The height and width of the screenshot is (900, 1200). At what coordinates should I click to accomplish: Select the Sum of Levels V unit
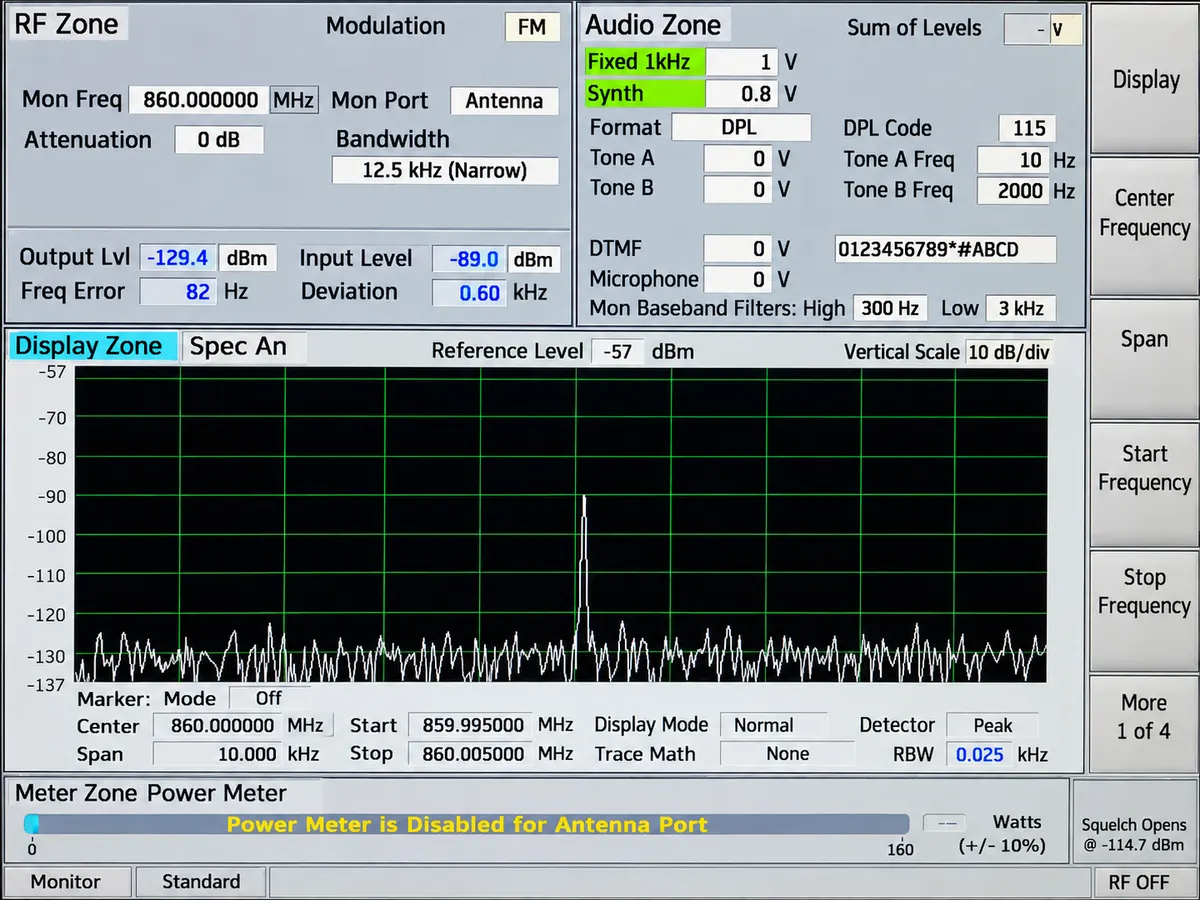[x=1065, y=30]
